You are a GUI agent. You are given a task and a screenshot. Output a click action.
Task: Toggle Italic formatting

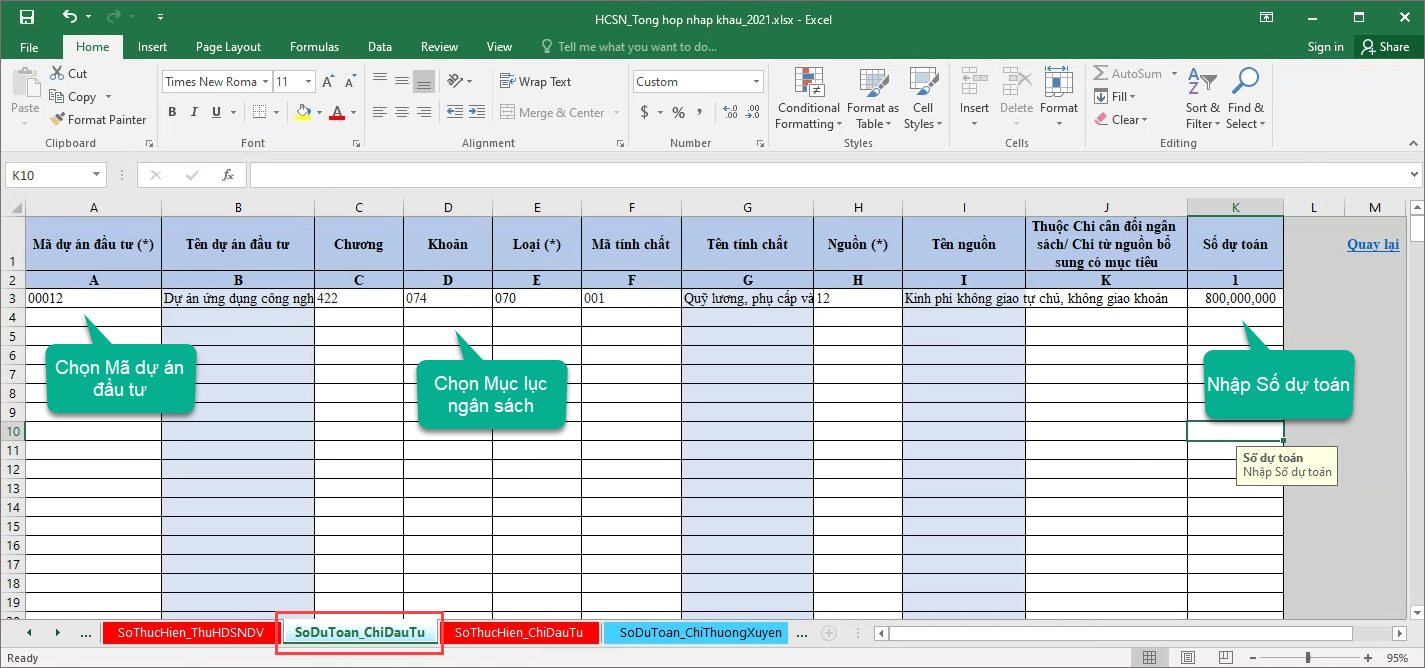(x=193, y=112)
